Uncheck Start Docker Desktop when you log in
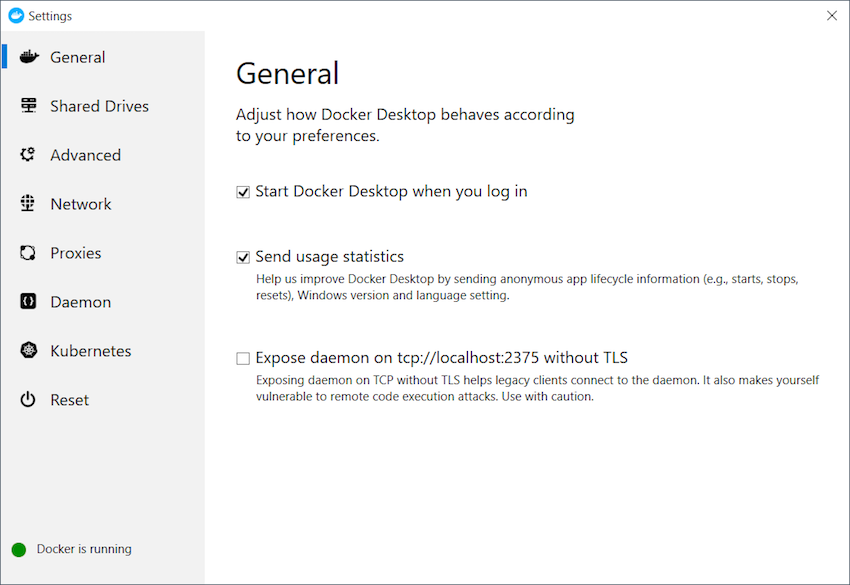 click(243, 192)
